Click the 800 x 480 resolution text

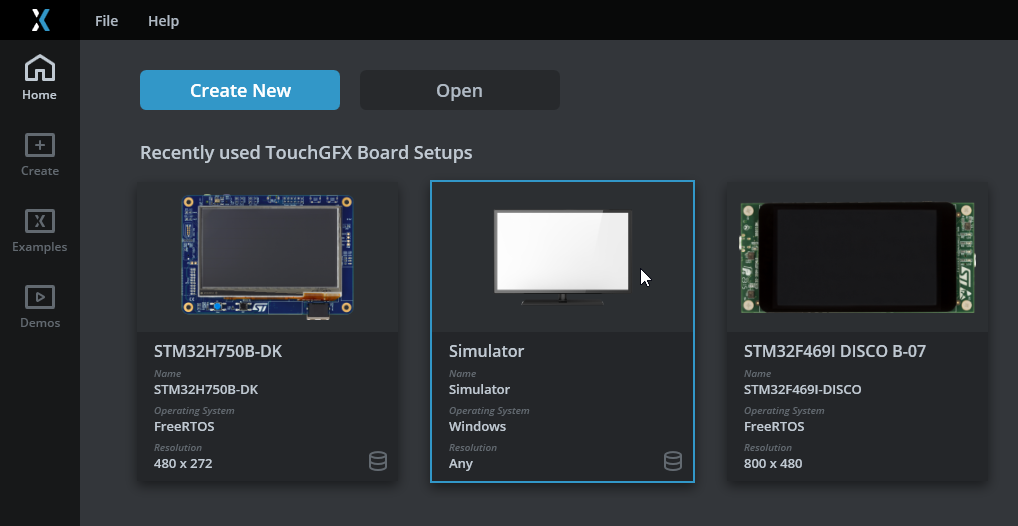coord(773,464)
